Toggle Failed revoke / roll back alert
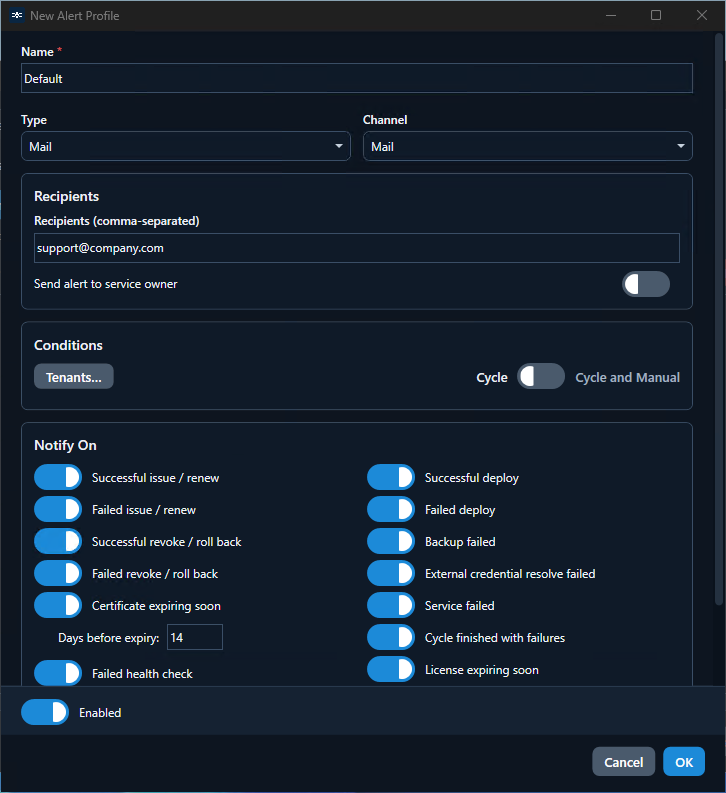726x793 pixels. click(58, 574)
